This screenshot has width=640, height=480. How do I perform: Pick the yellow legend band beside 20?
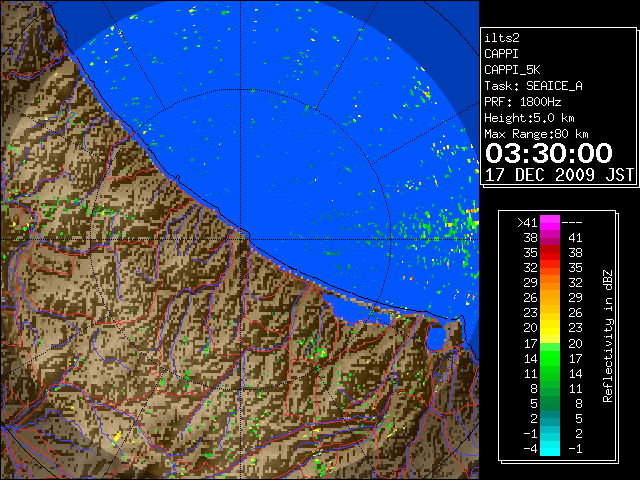[550, 328]
